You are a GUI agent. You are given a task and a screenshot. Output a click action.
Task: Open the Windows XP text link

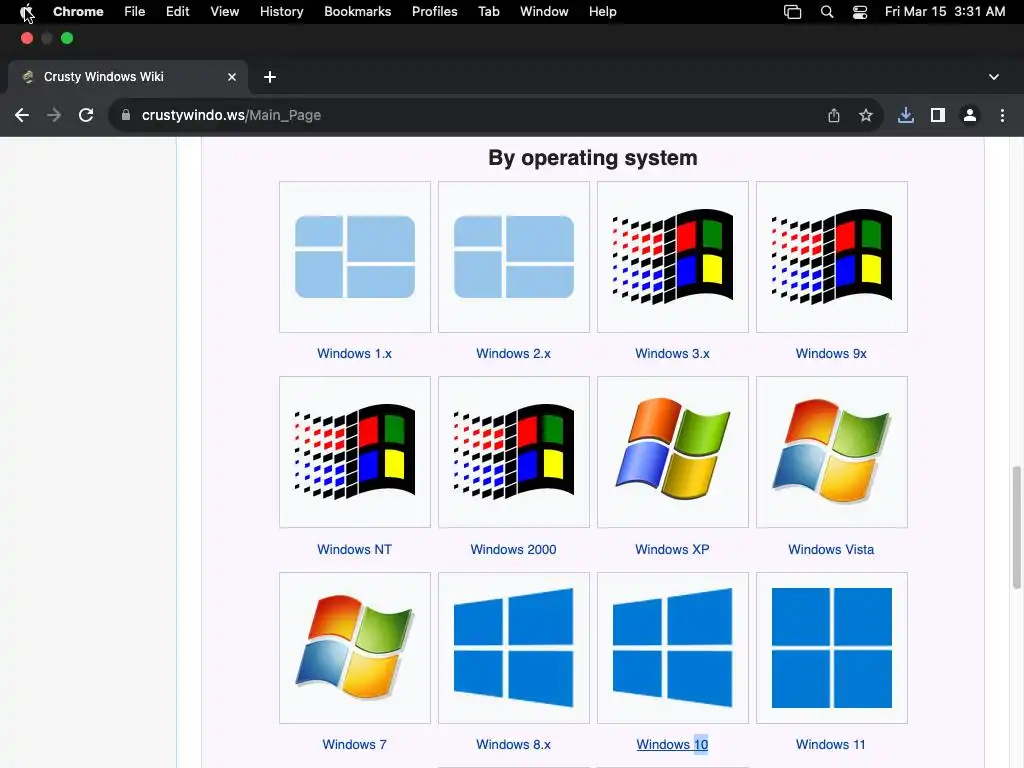673,549
